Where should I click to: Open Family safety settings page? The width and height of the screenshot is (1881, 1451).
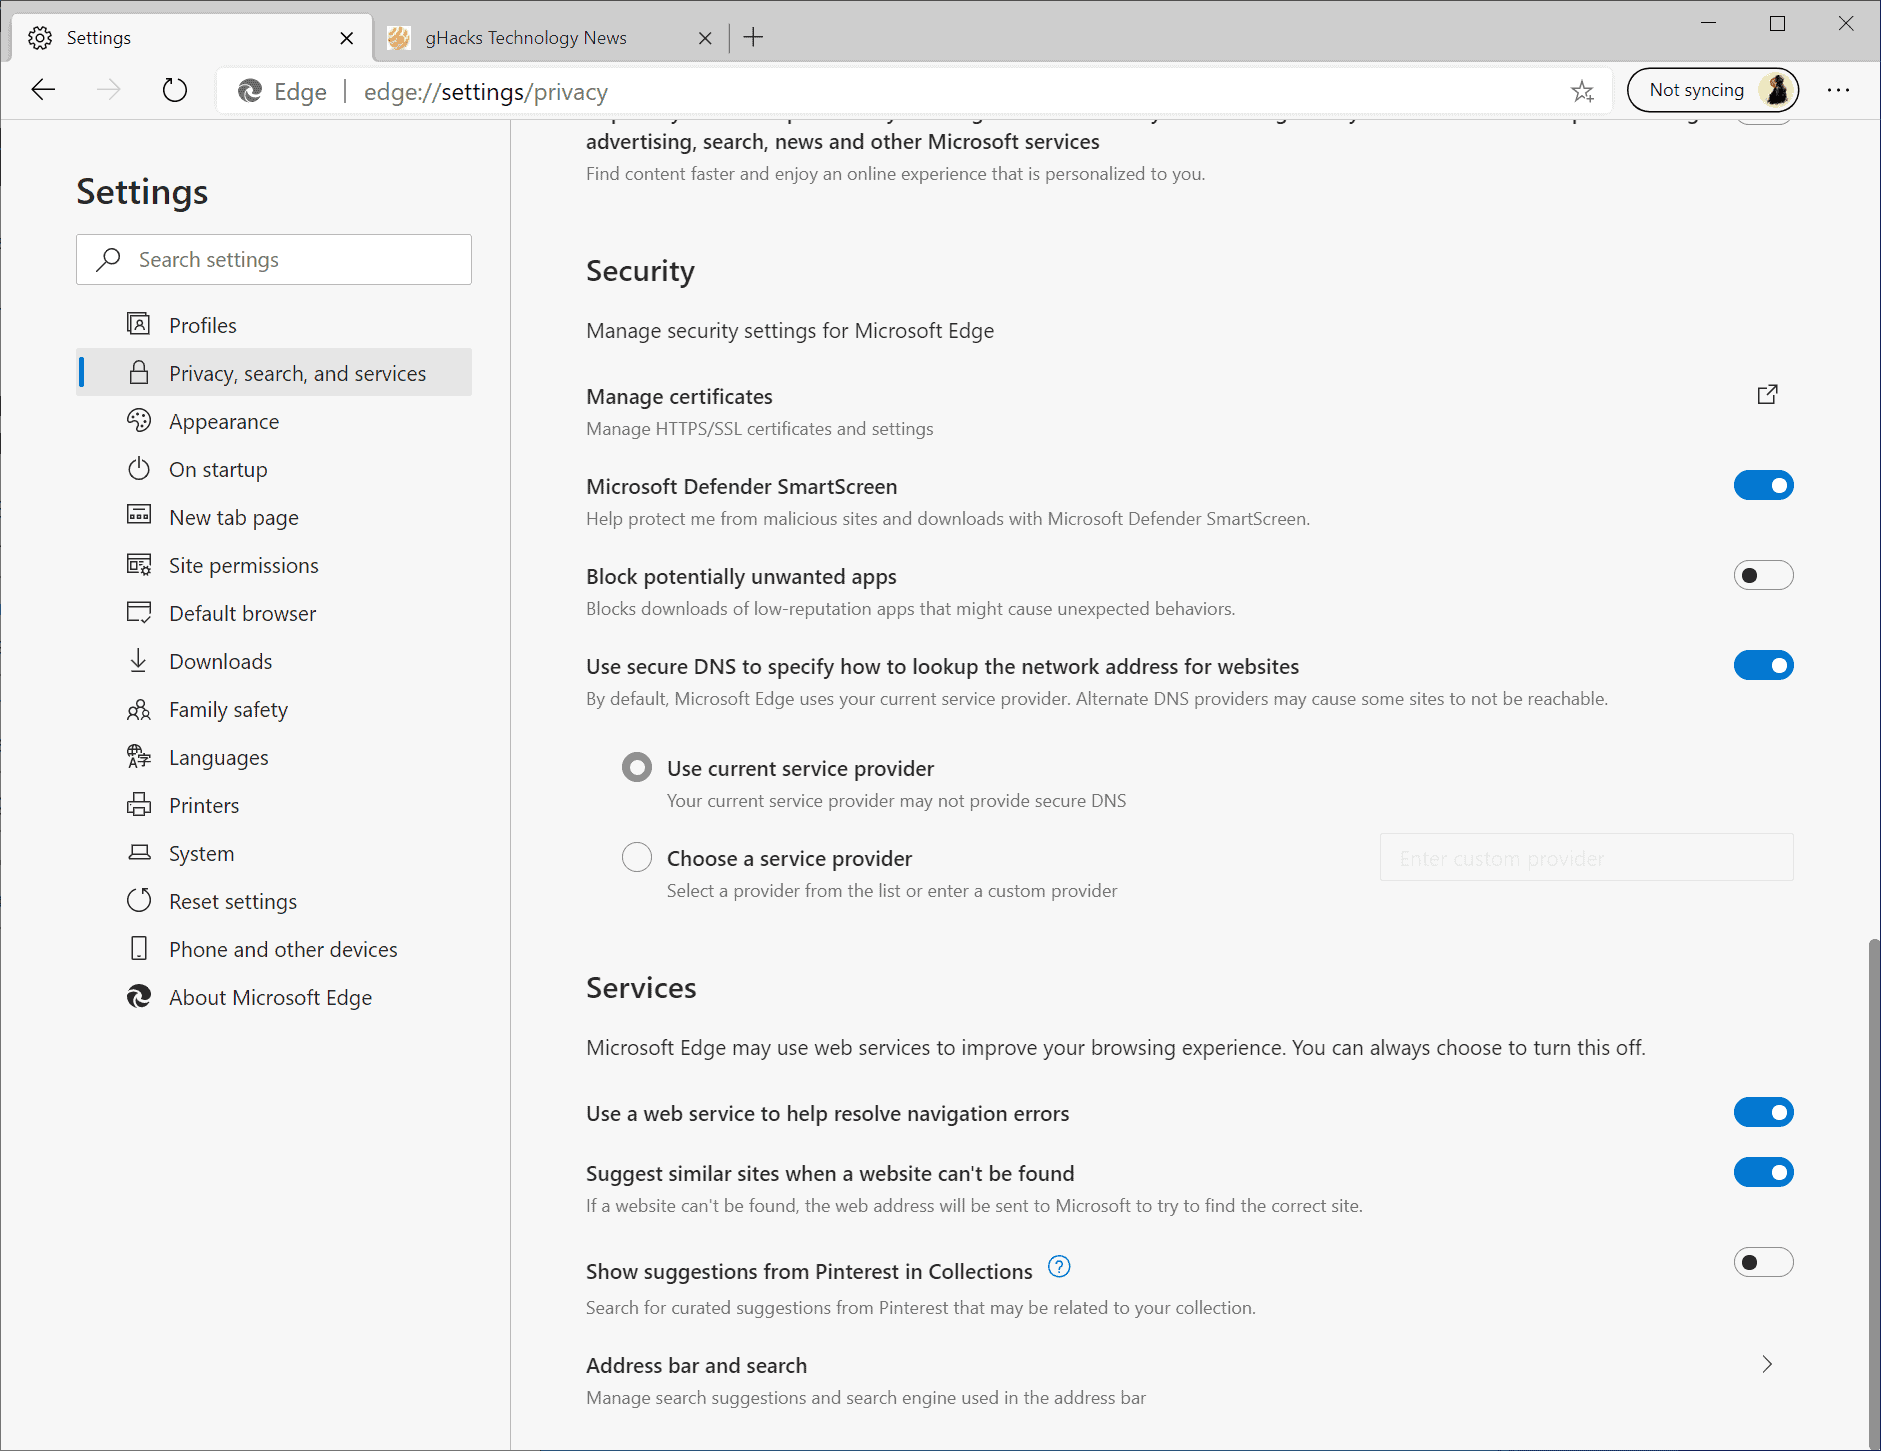click(x=274, y=708)
